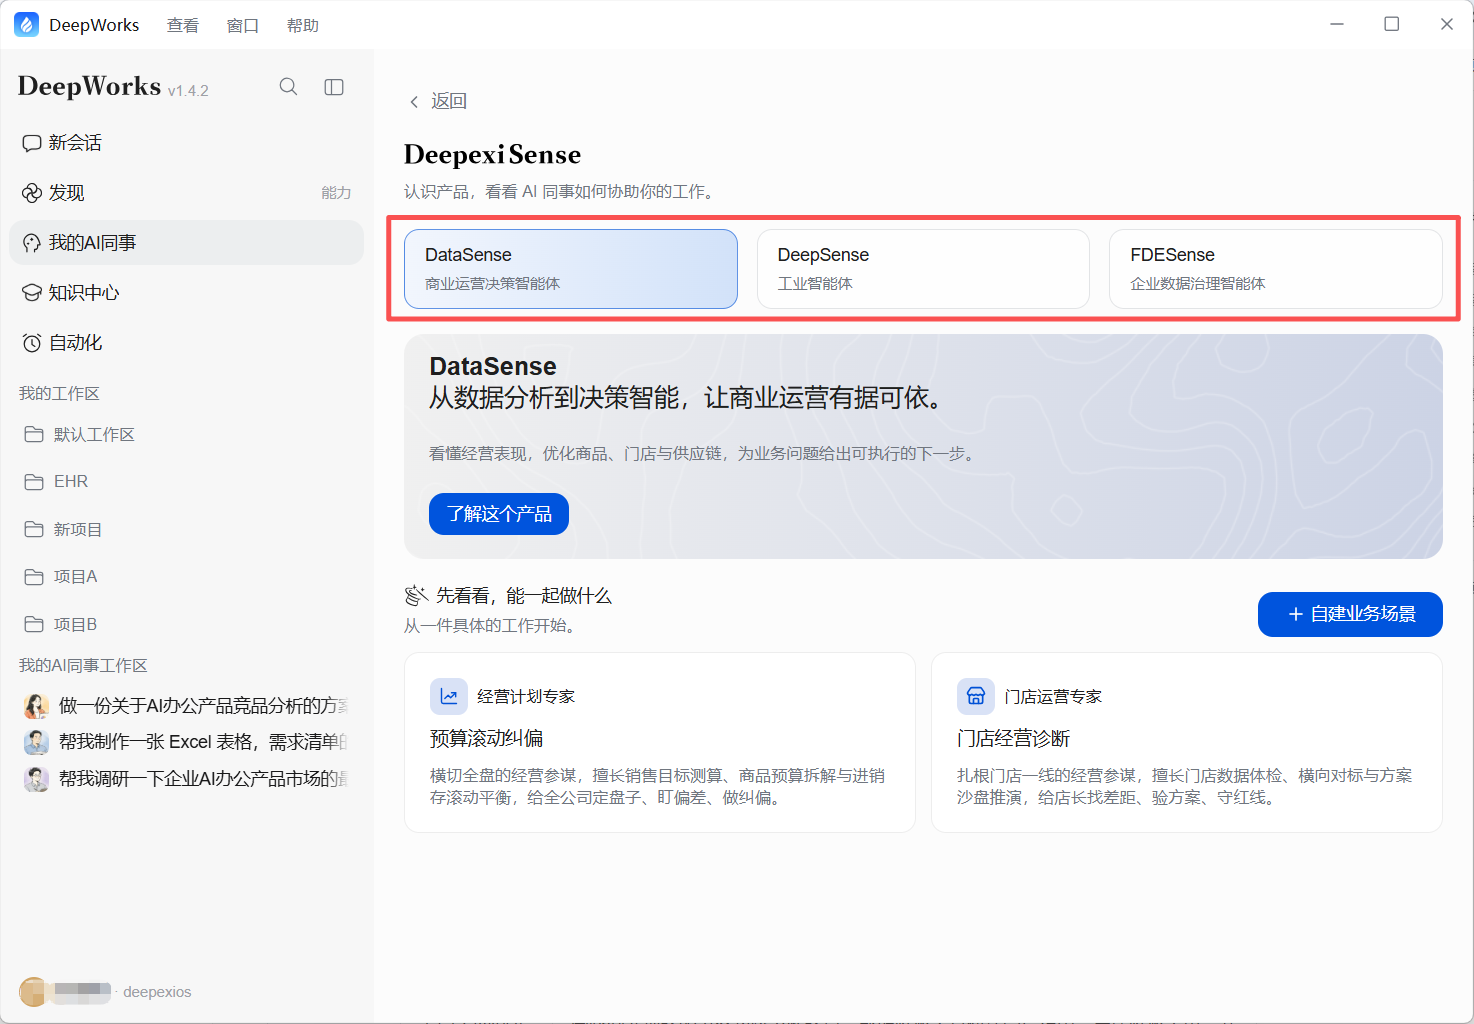Click the search magnifier icon in sidebar
Image resolution: width=1474 pixels, height=1024 pixels.
click(x=288, y=87)
